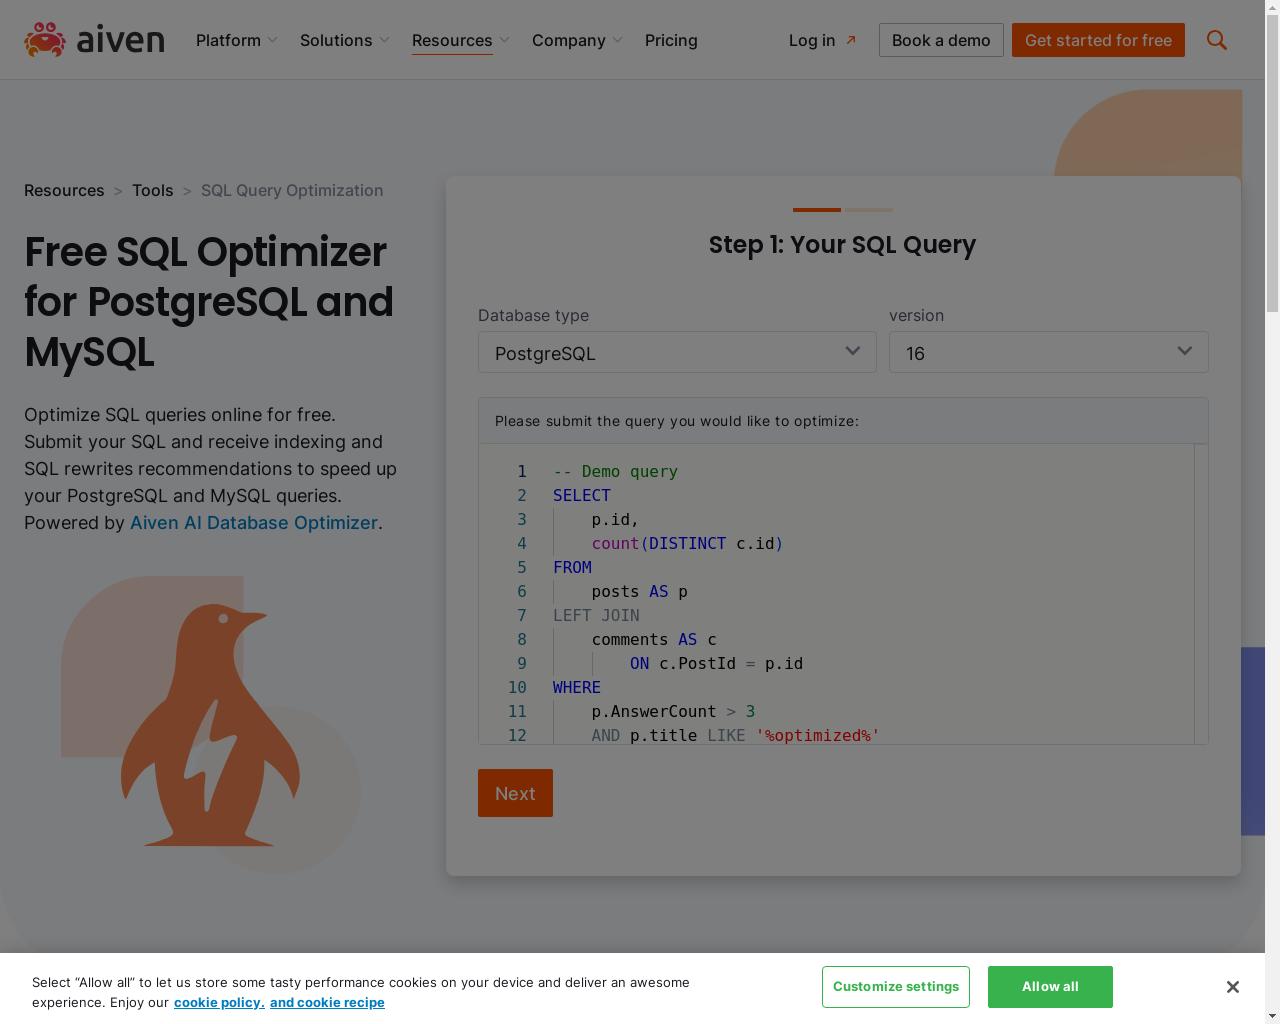1280x1024 pixels.
Task: Click Customize settings for cookies
Action: point(896,987)
